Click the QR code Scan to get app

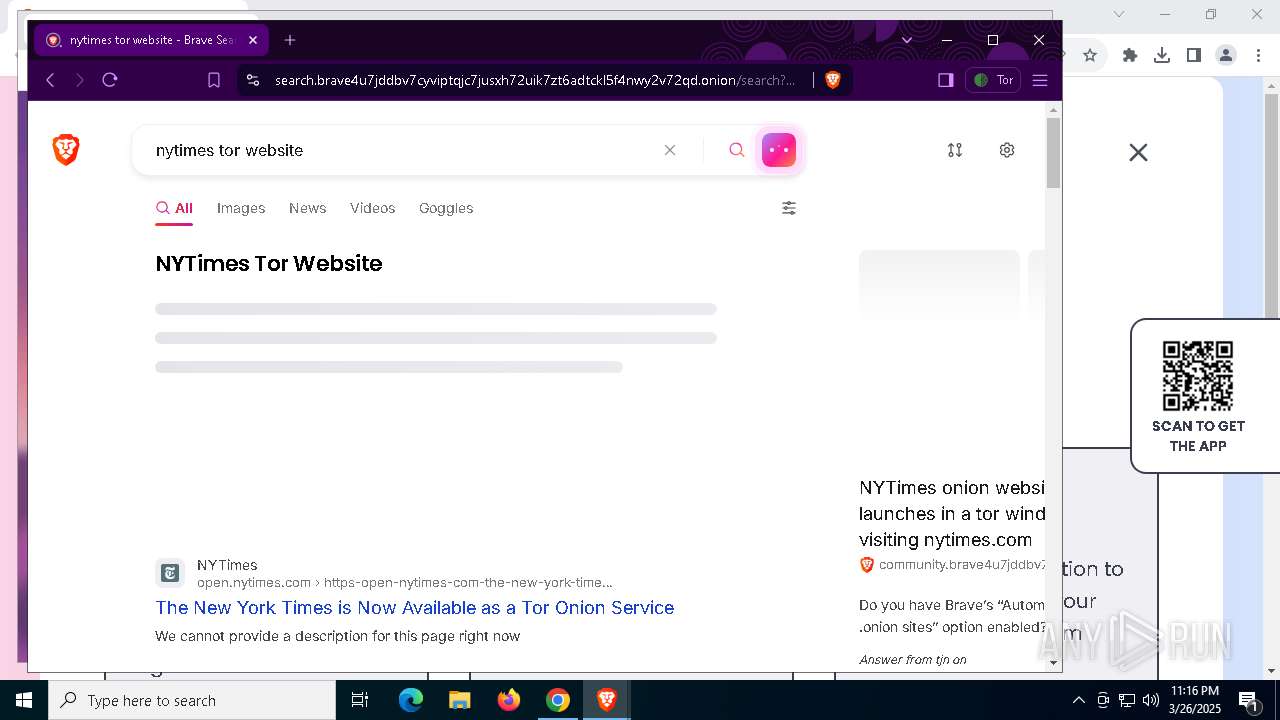(1198, 376)
